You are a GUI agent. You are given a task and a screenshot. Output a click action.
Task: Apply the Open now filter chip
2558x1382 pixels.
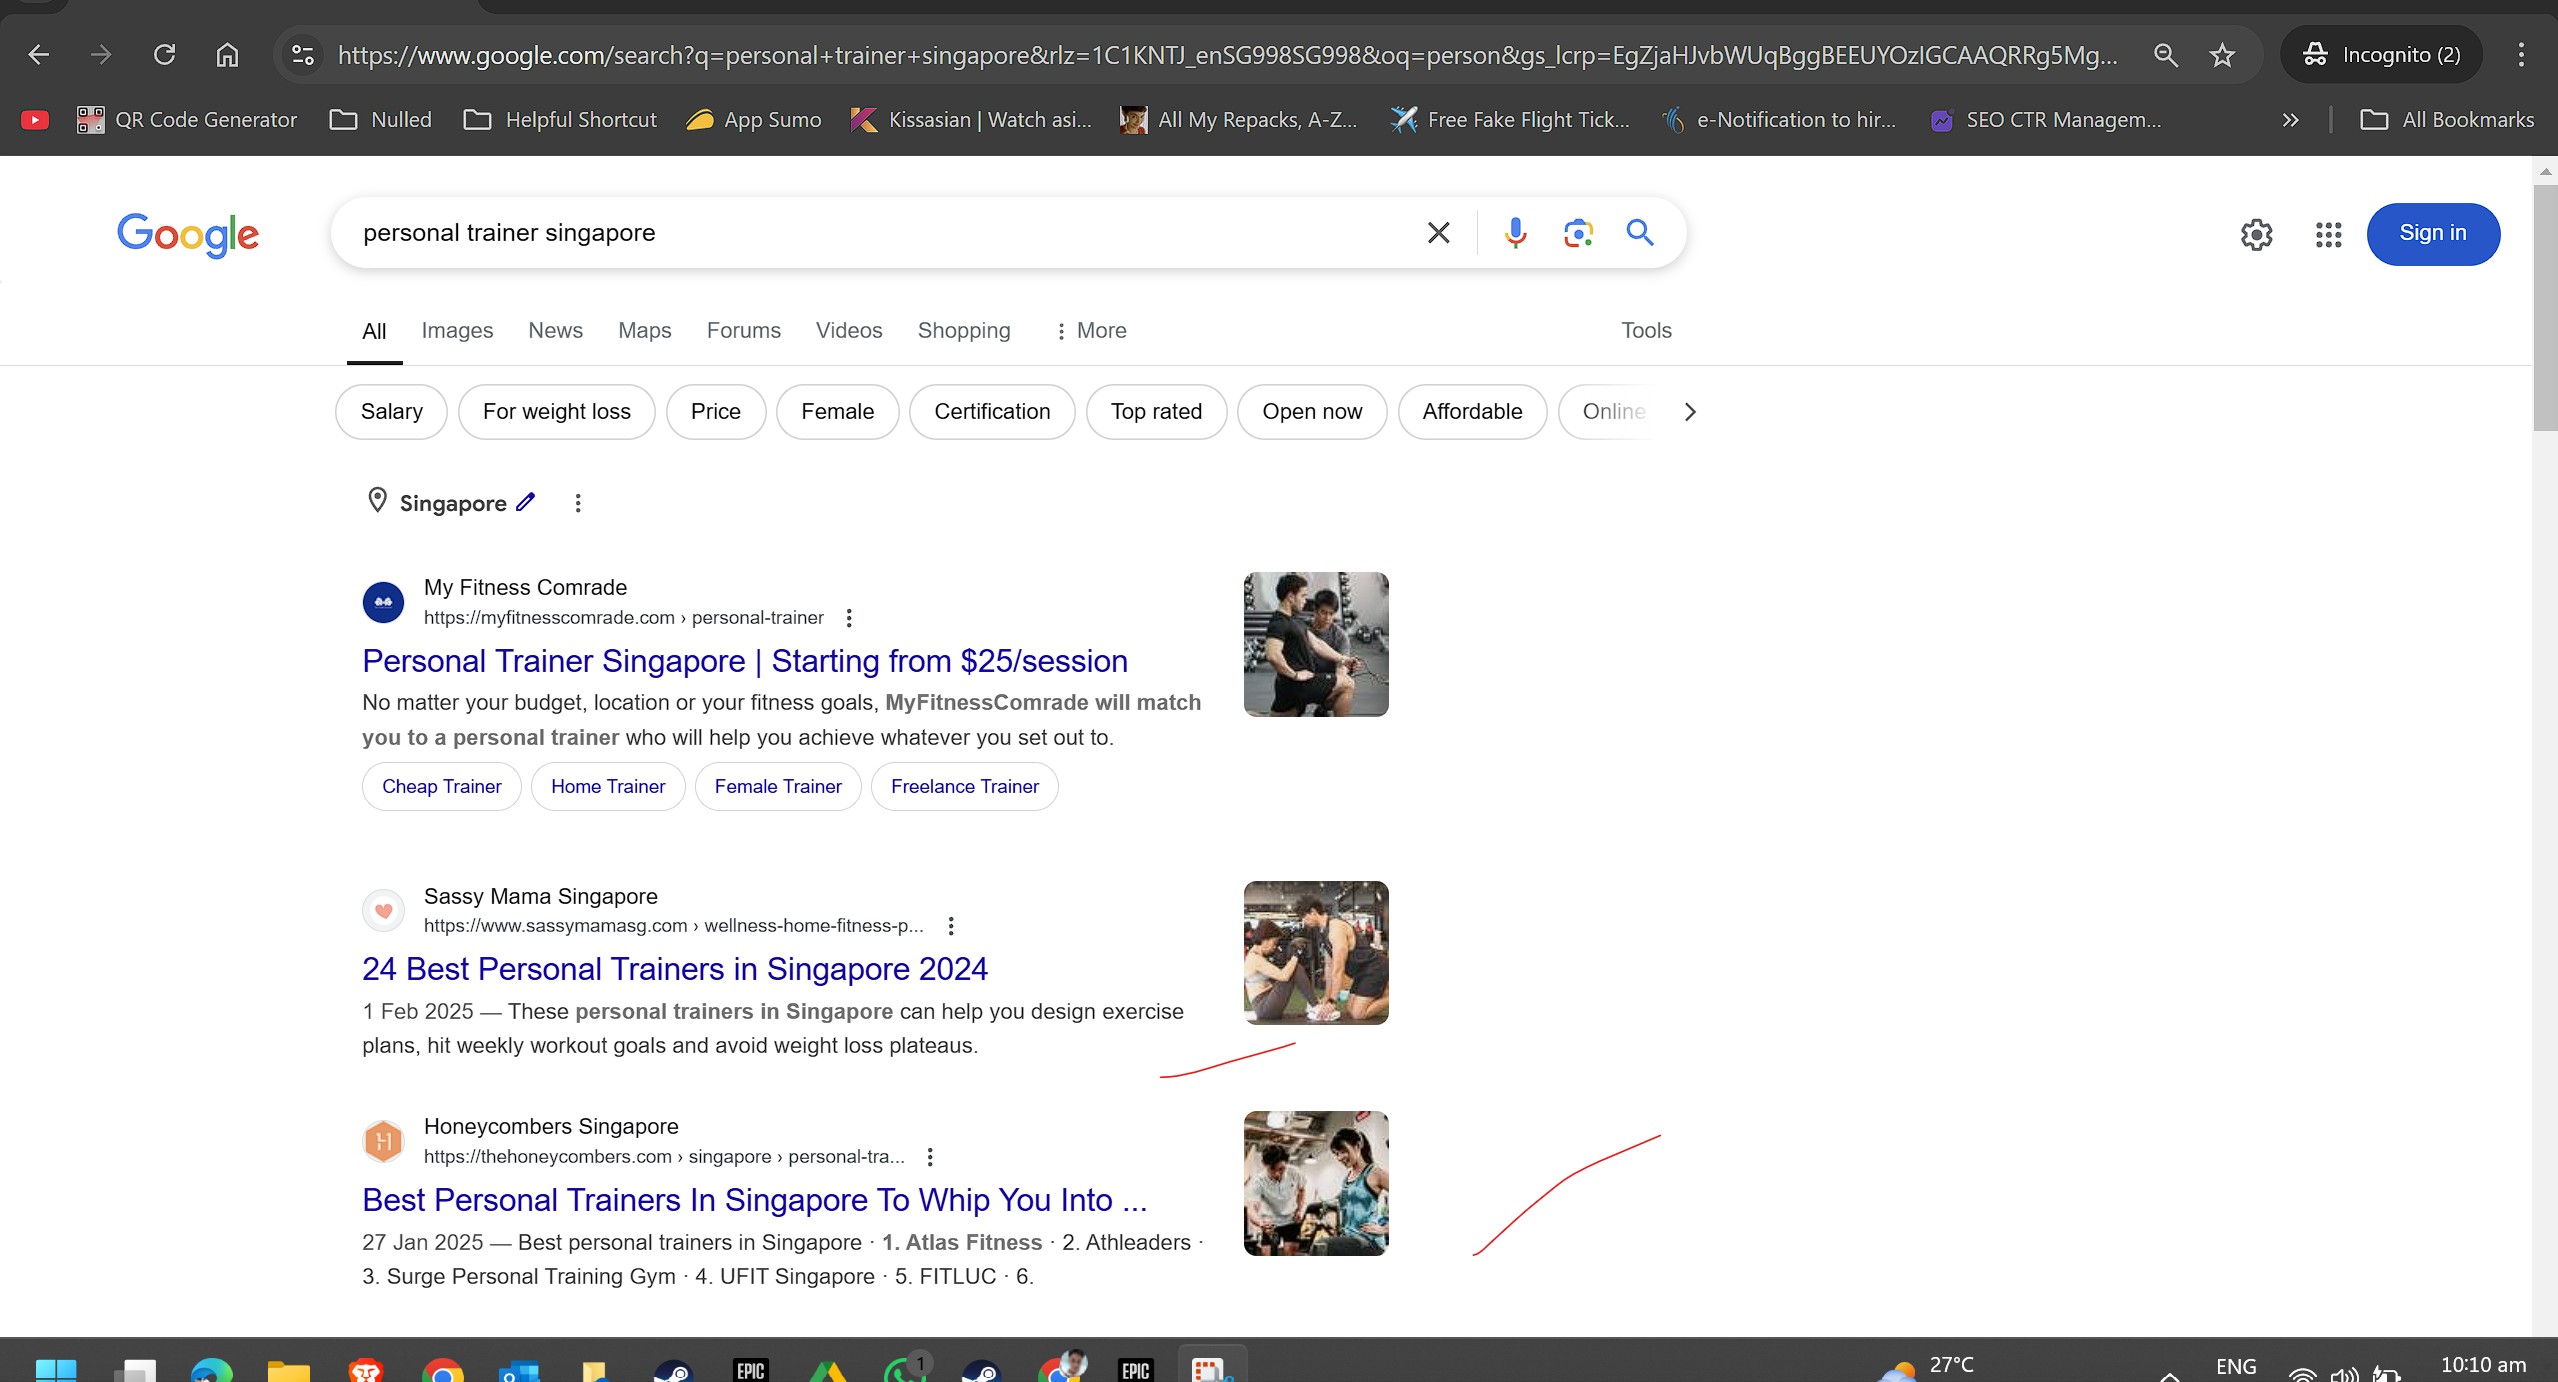point(1312,411)
